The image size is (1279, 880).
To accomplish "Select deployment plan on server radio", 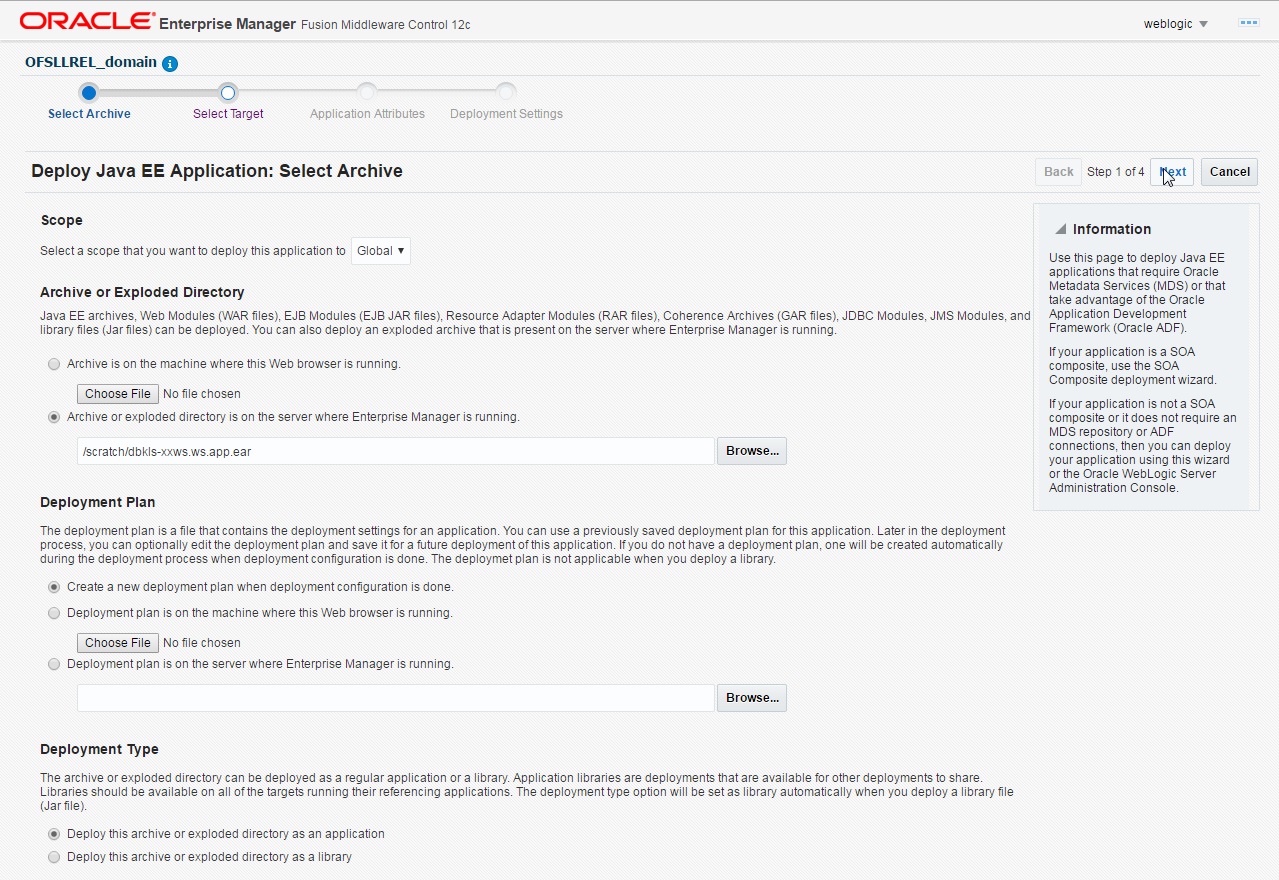I will pyautogui.click(x=54, y=664).
